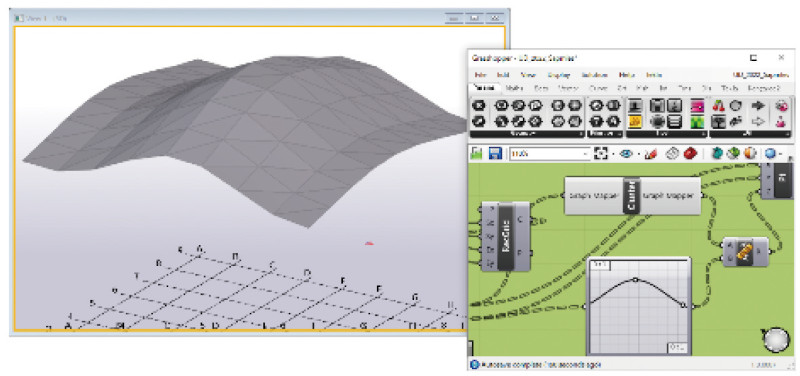Click the Cluster component on the canvas

pyautogui.click(x=632, y=195)
